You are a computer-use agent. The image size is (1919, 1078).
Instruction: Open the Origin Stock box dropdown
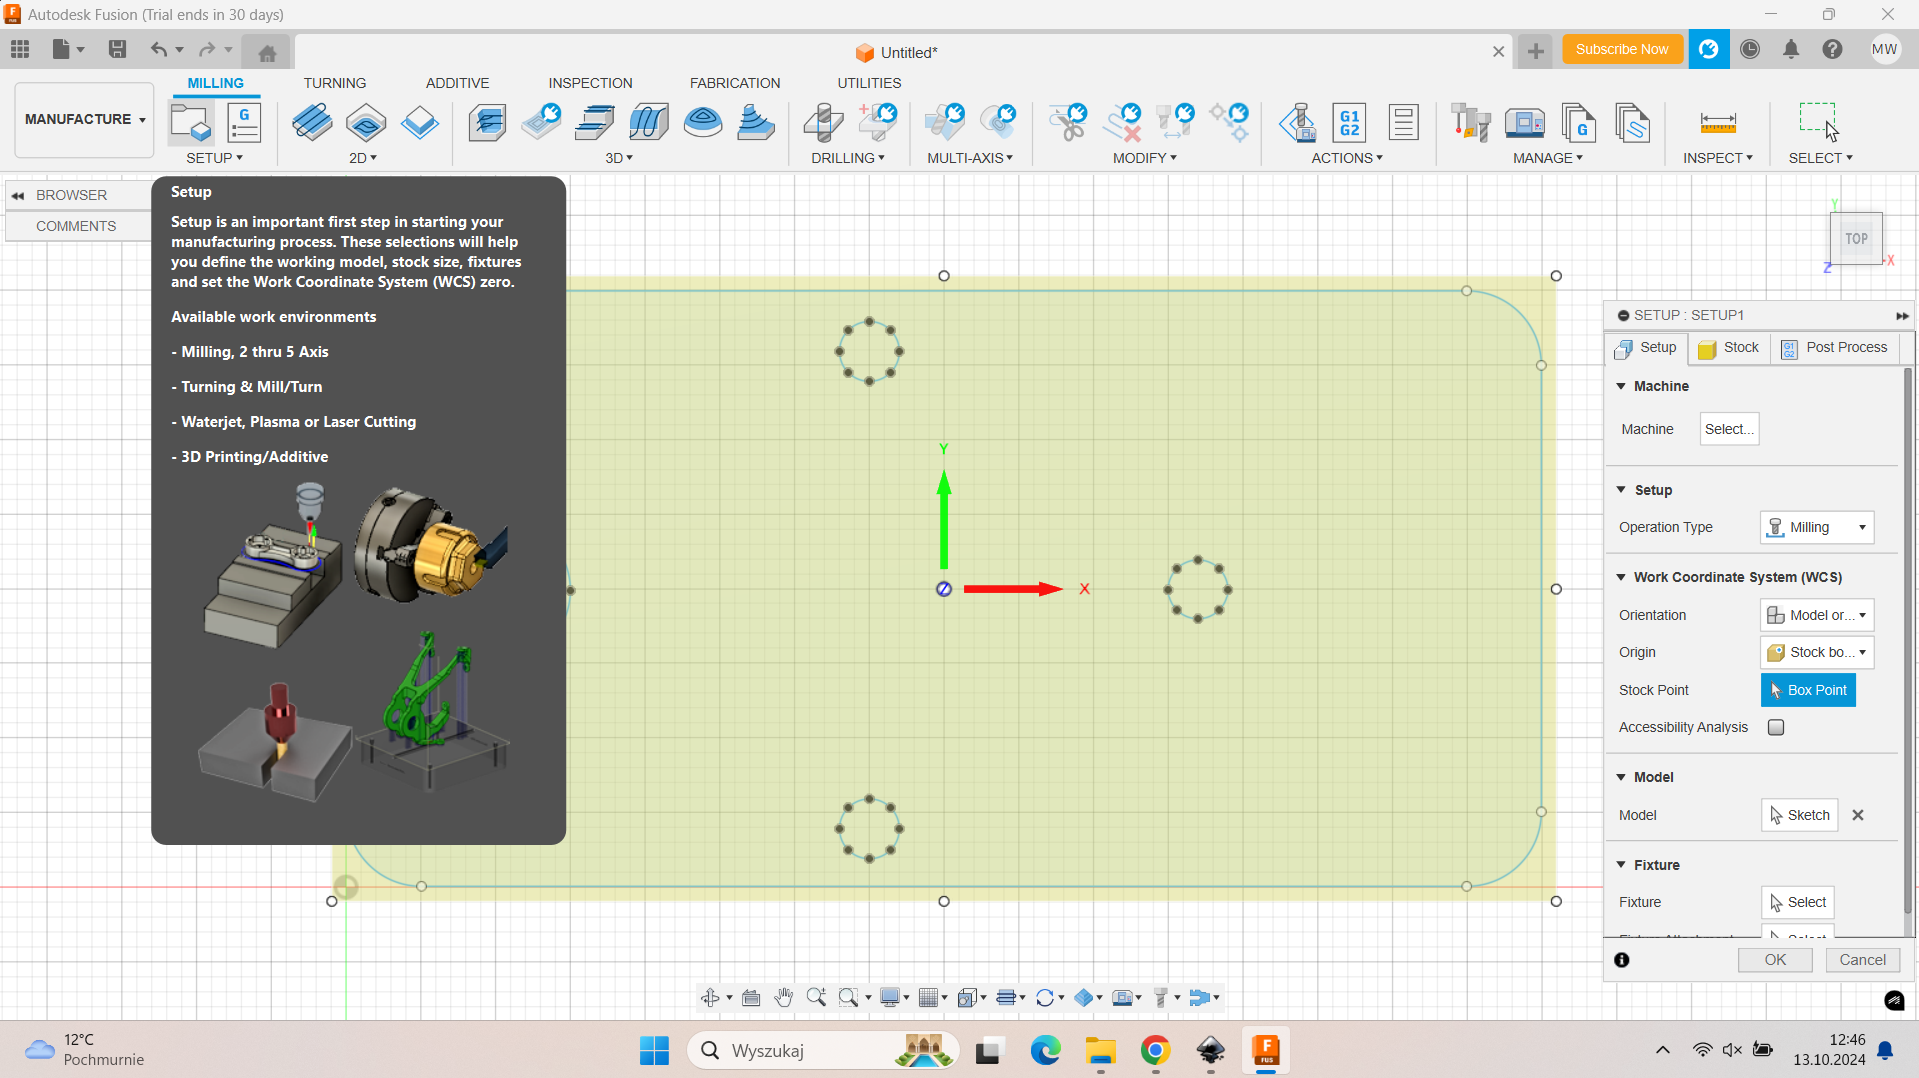click(1816, 652)
